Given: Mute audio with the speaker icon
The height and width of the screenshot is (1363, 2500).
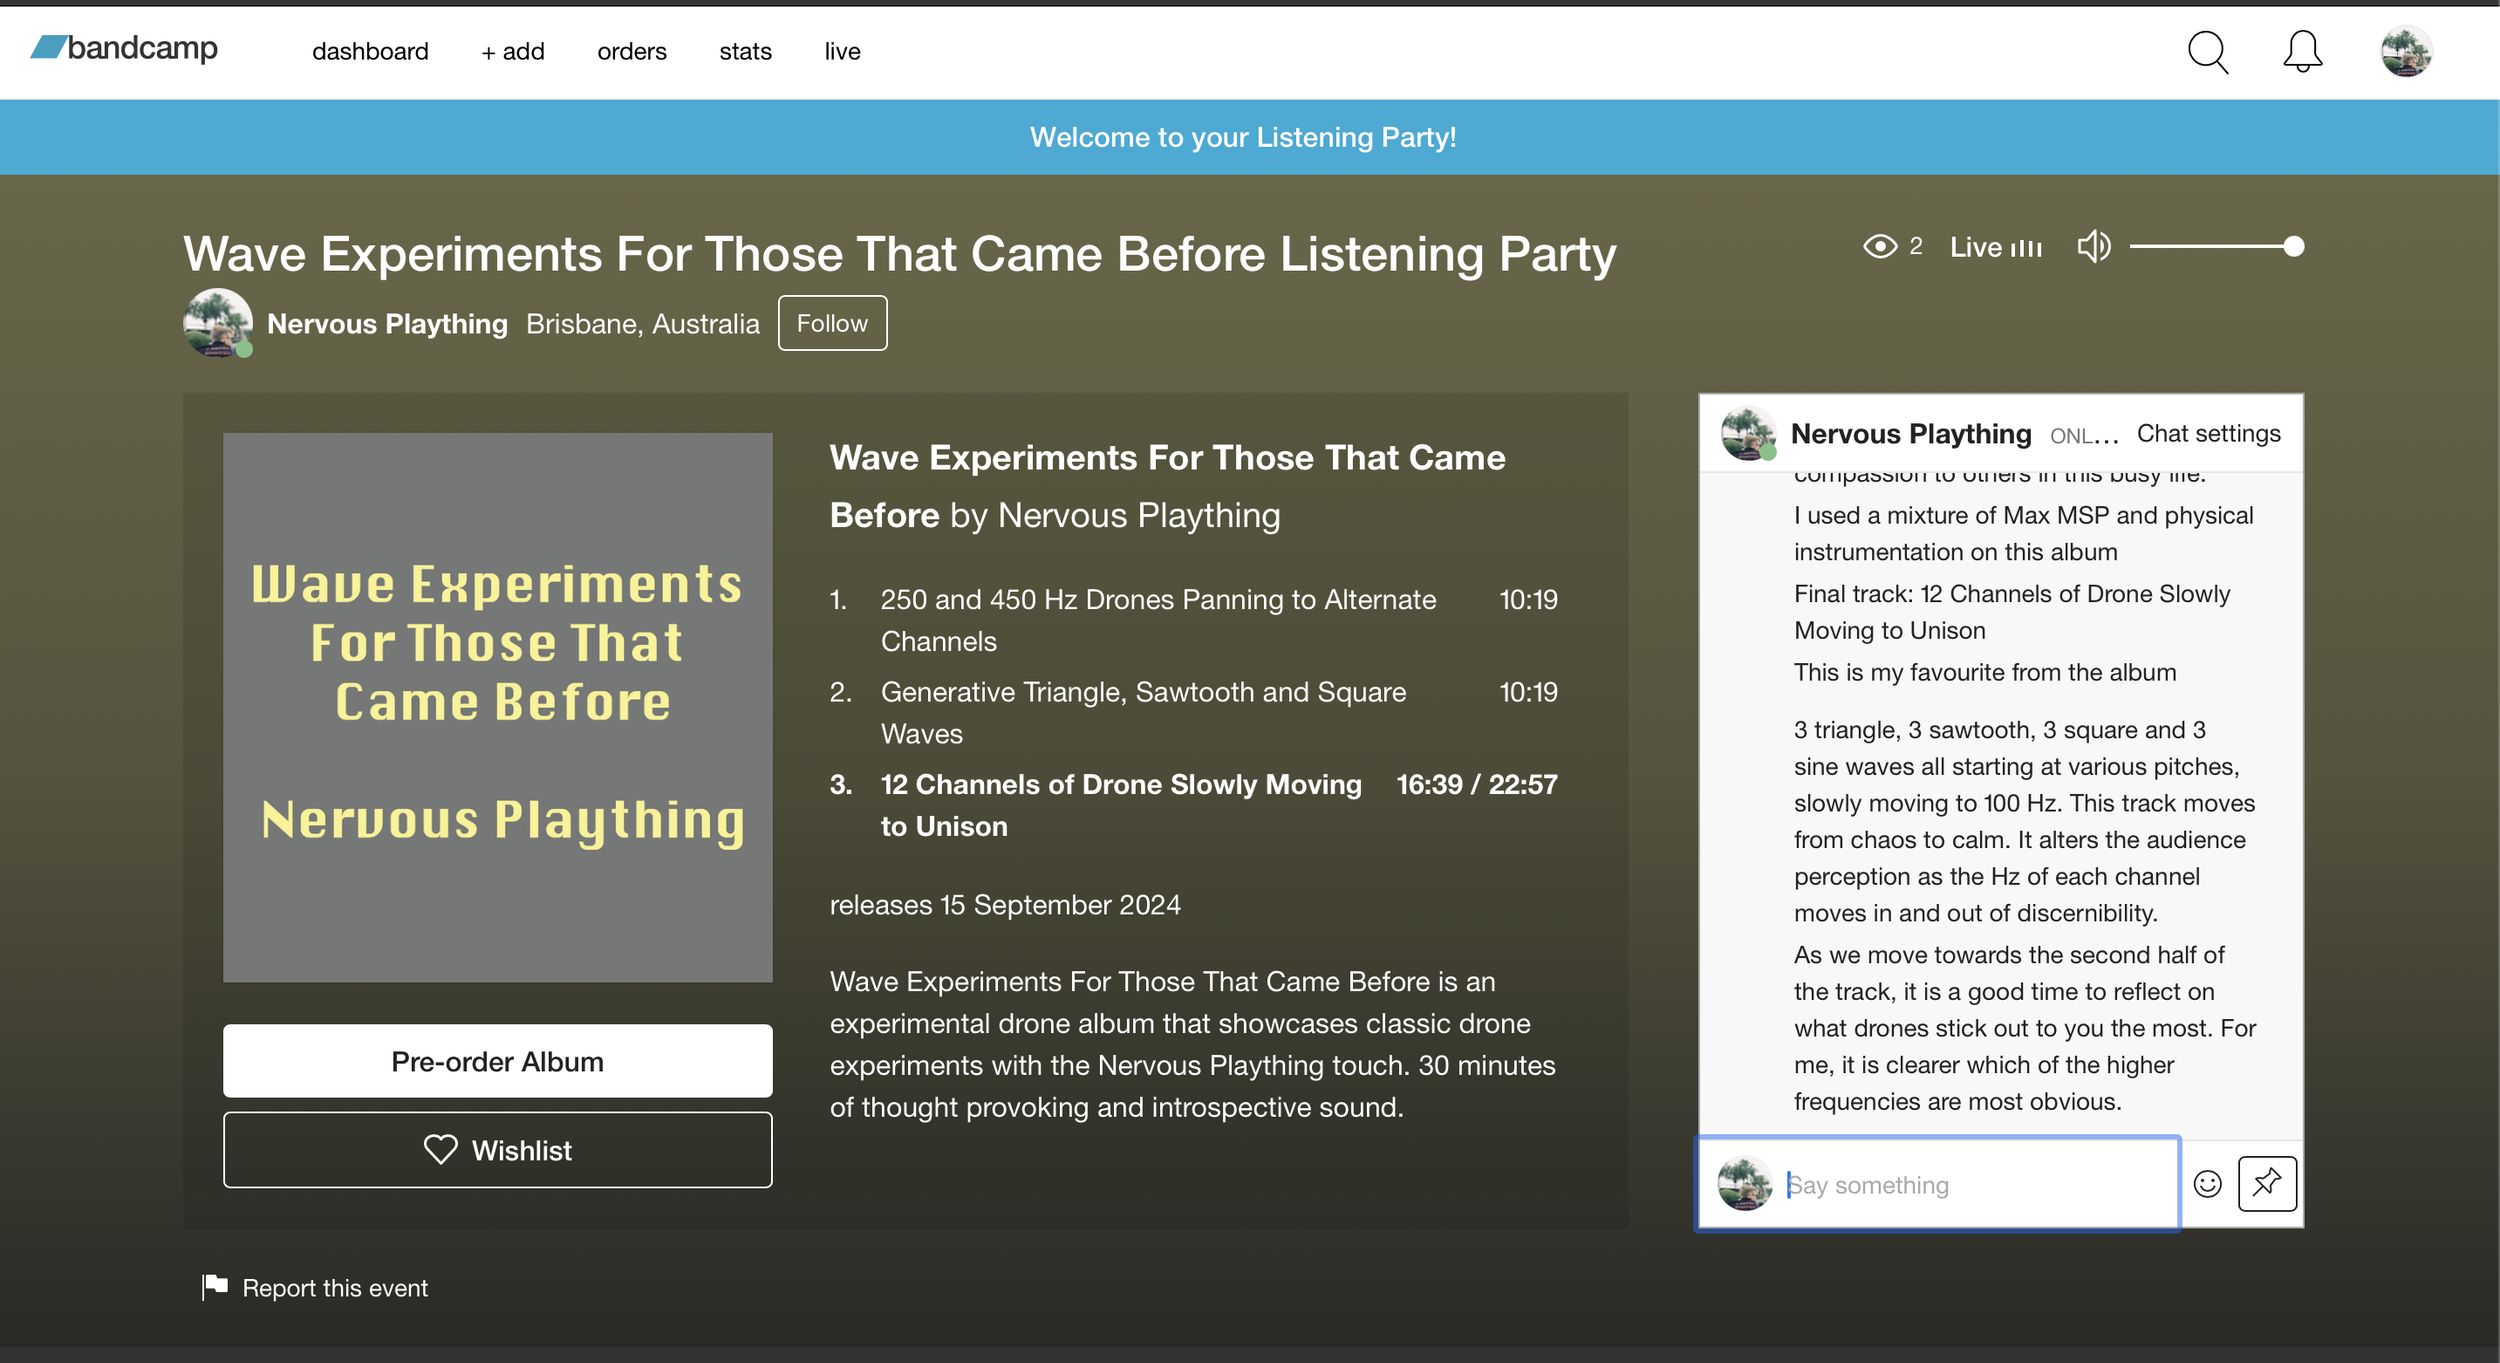Looking at the screenshot, I should tap(2093, 246).
